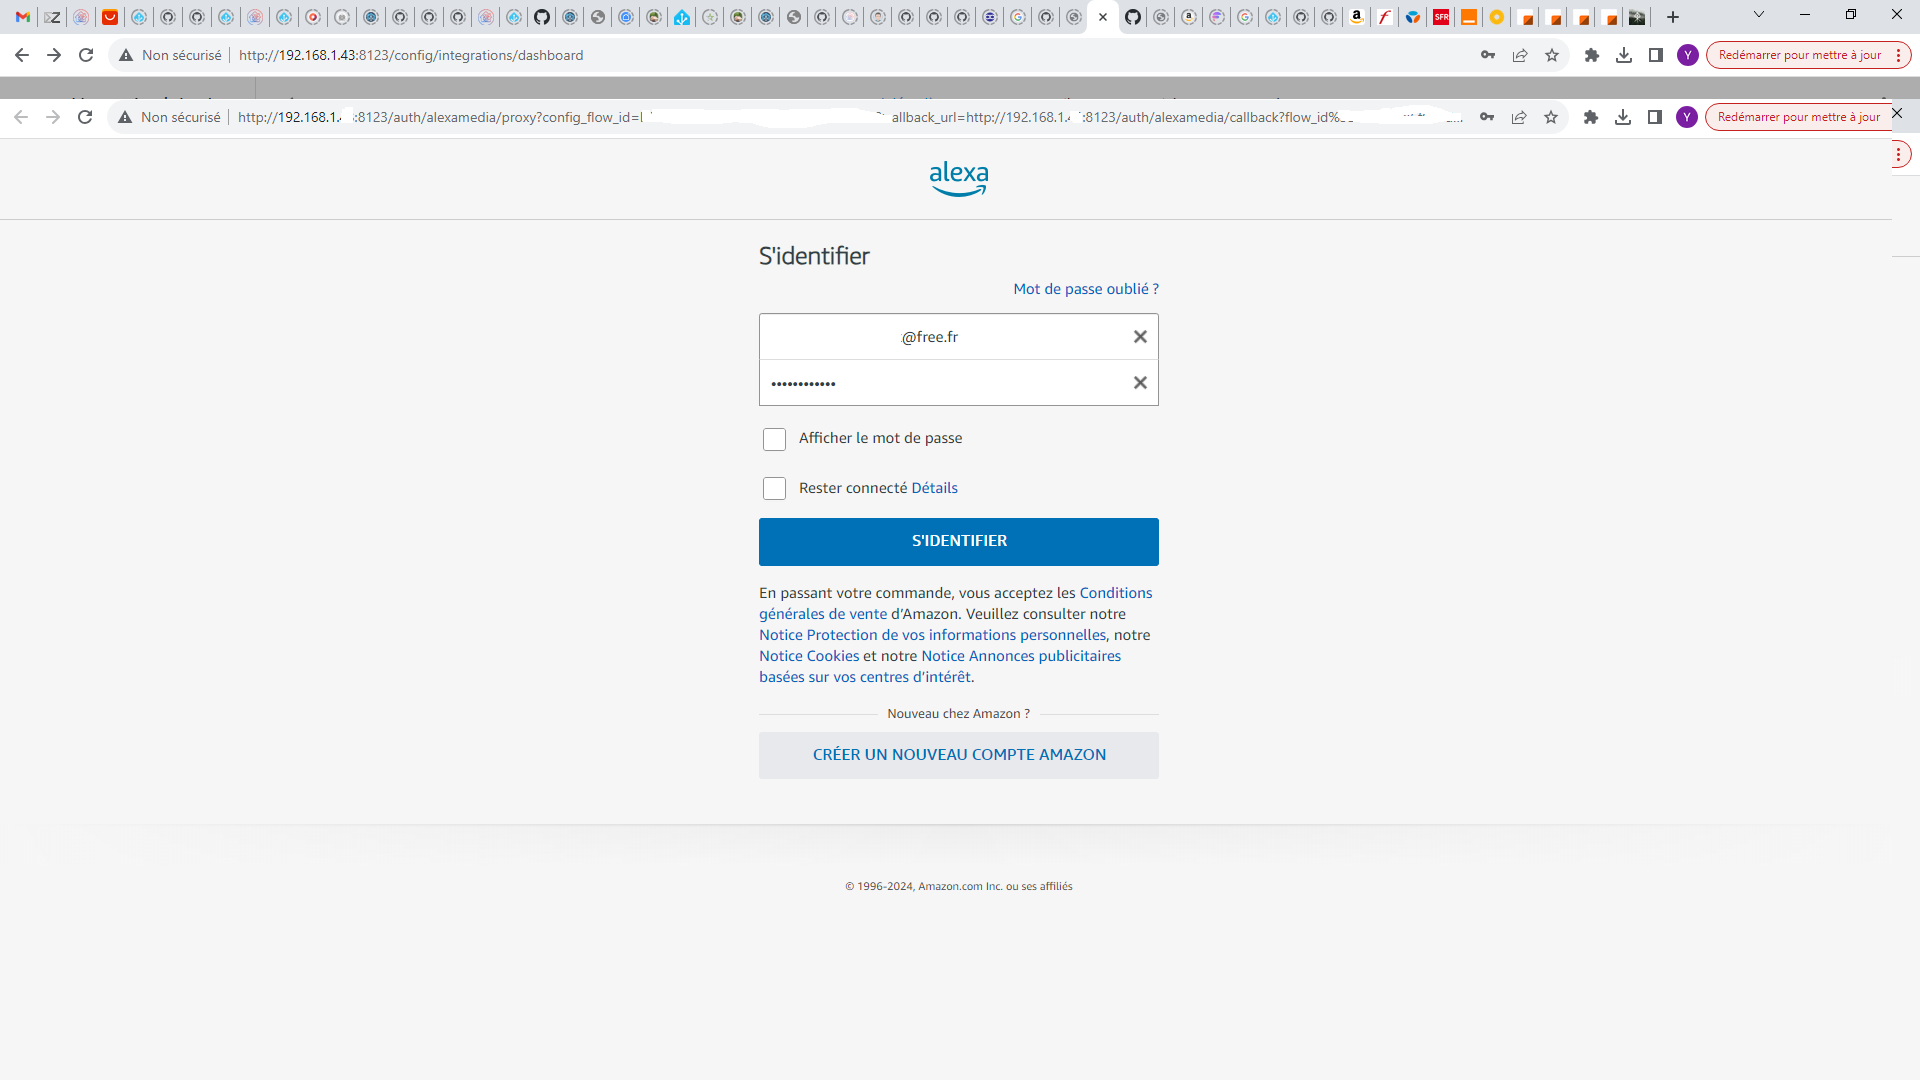The image size is (1920, 1080).
Task: Switch to the Free red f tab
Action: point(1385,17)
